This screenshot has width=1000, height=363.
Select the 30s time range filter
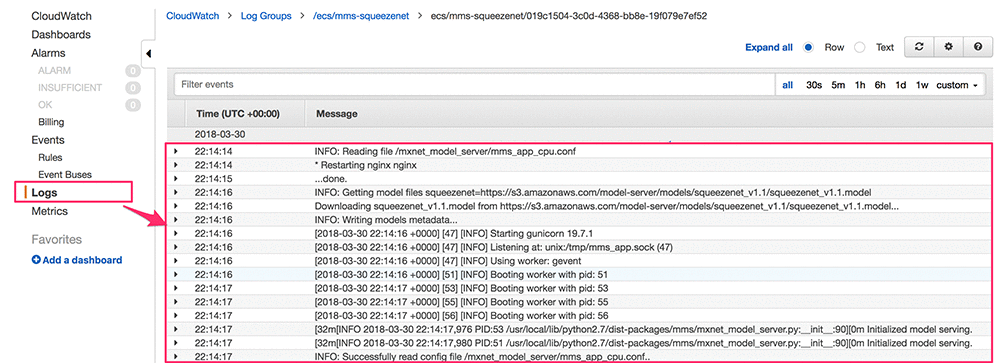click(814, 85)
